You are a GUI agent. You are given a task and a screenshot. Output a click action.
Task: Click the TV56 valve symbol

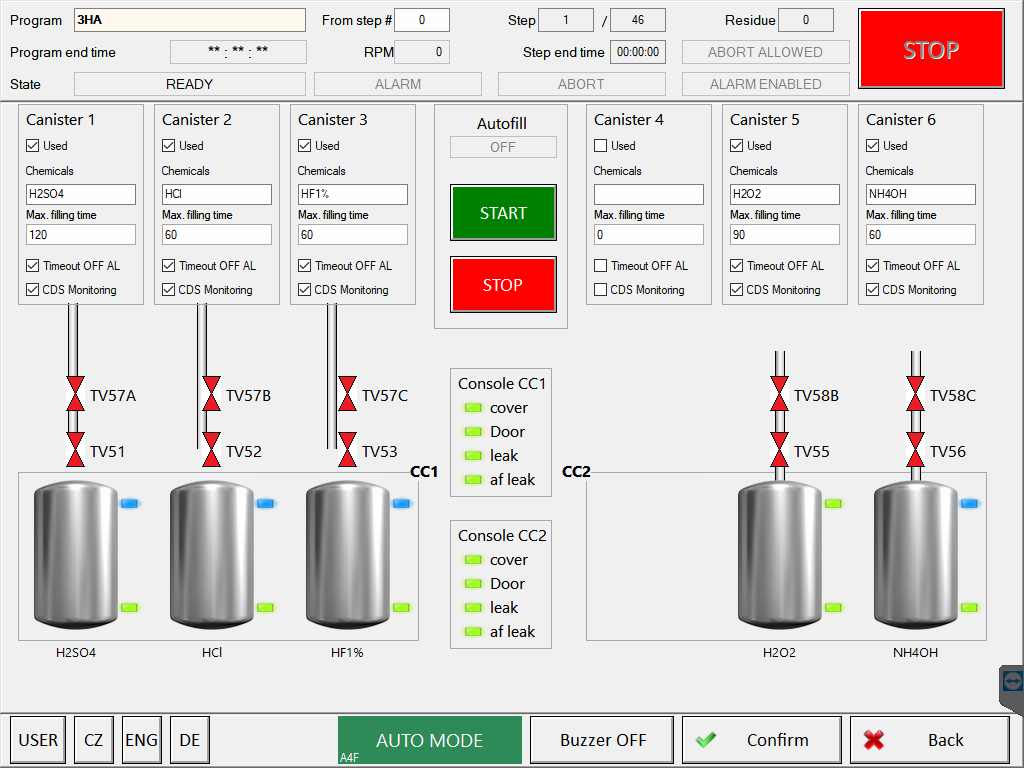tap(915, 451)
